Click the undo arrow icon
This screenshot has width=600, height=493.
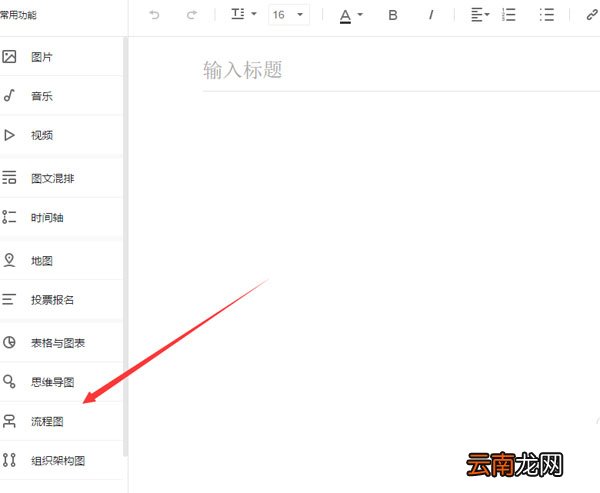point(154,15)
